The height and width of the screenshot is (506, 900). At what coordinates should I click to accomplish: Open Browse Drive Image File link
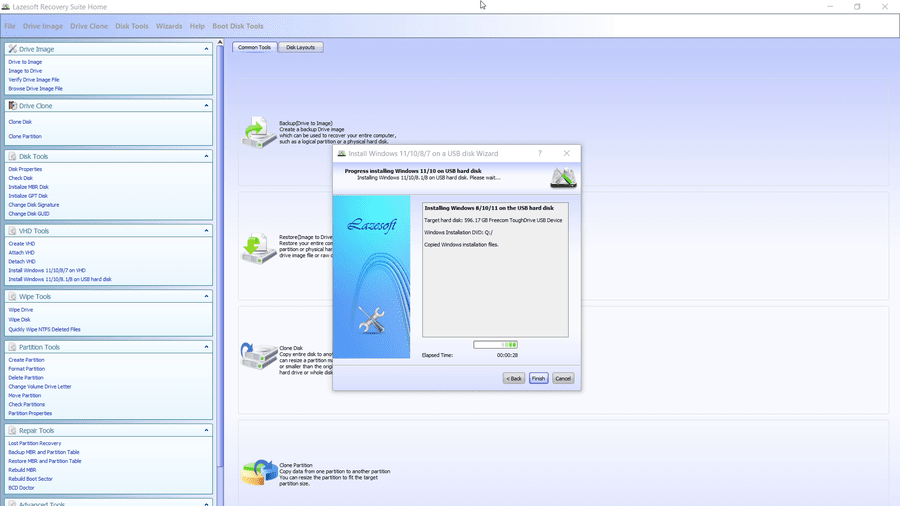tap(36, 89)
